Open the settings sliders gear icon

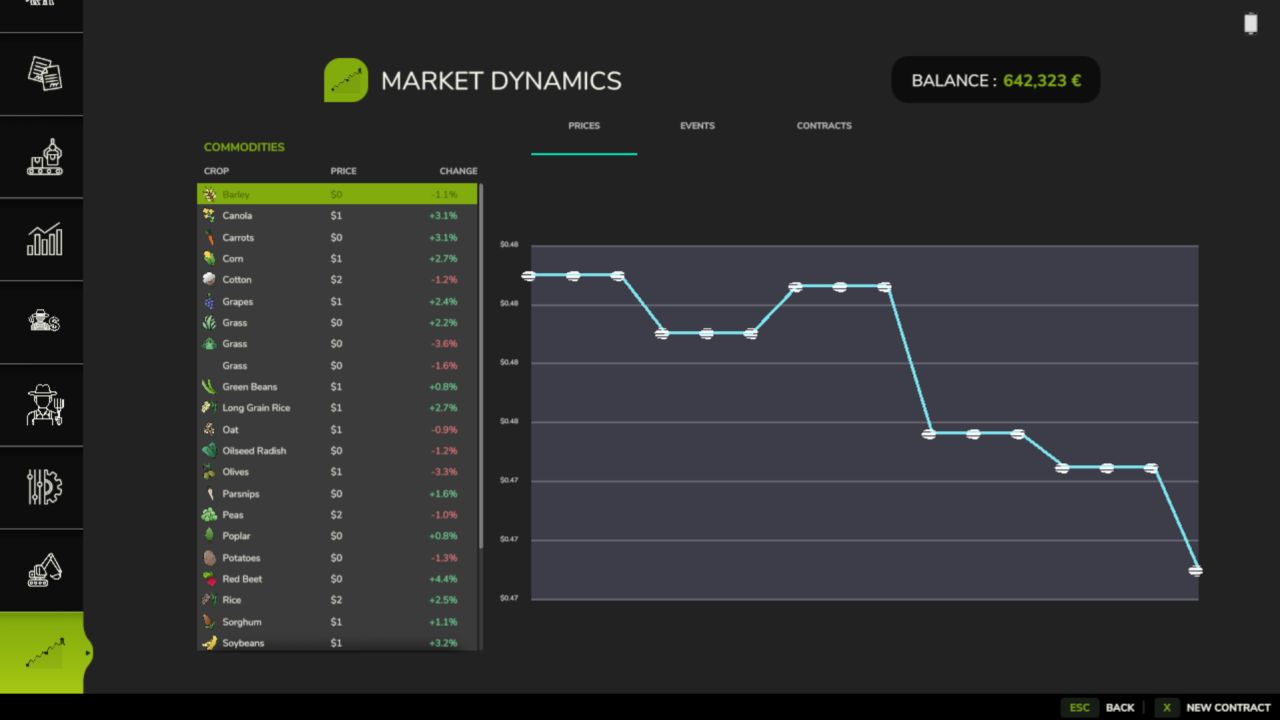coord(43,487)
